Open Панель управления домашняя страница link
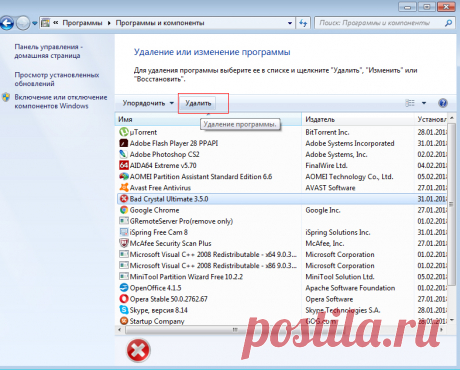 (x=49, y=51)
